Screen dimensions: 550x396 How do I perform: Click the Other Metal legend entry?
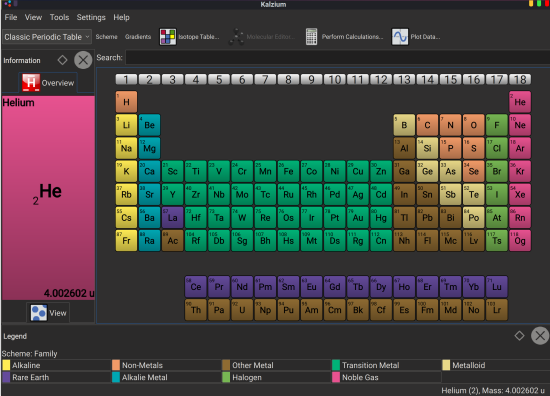[276, 365]
